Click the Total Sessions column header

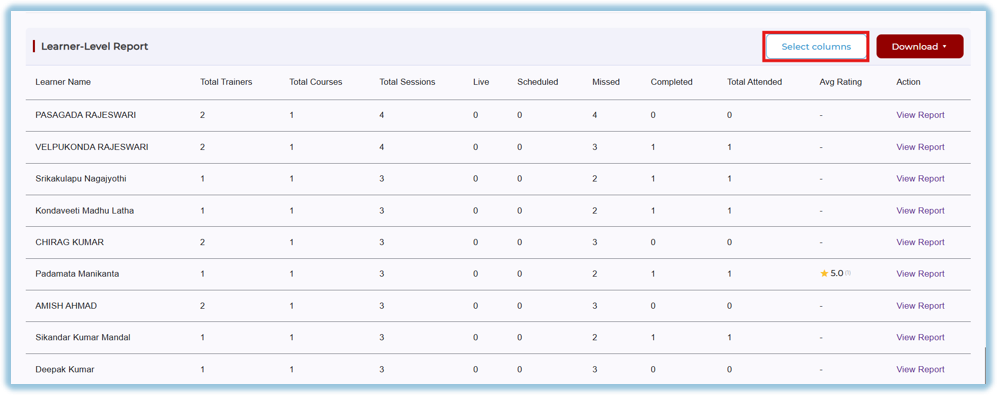407,82
